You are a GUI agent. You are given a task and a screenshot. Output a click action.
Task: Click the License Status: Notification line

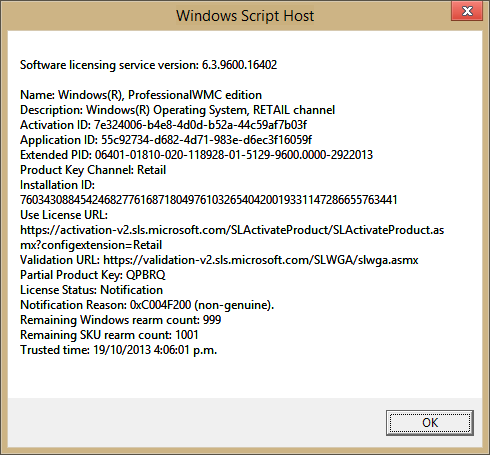click(91, 290)
